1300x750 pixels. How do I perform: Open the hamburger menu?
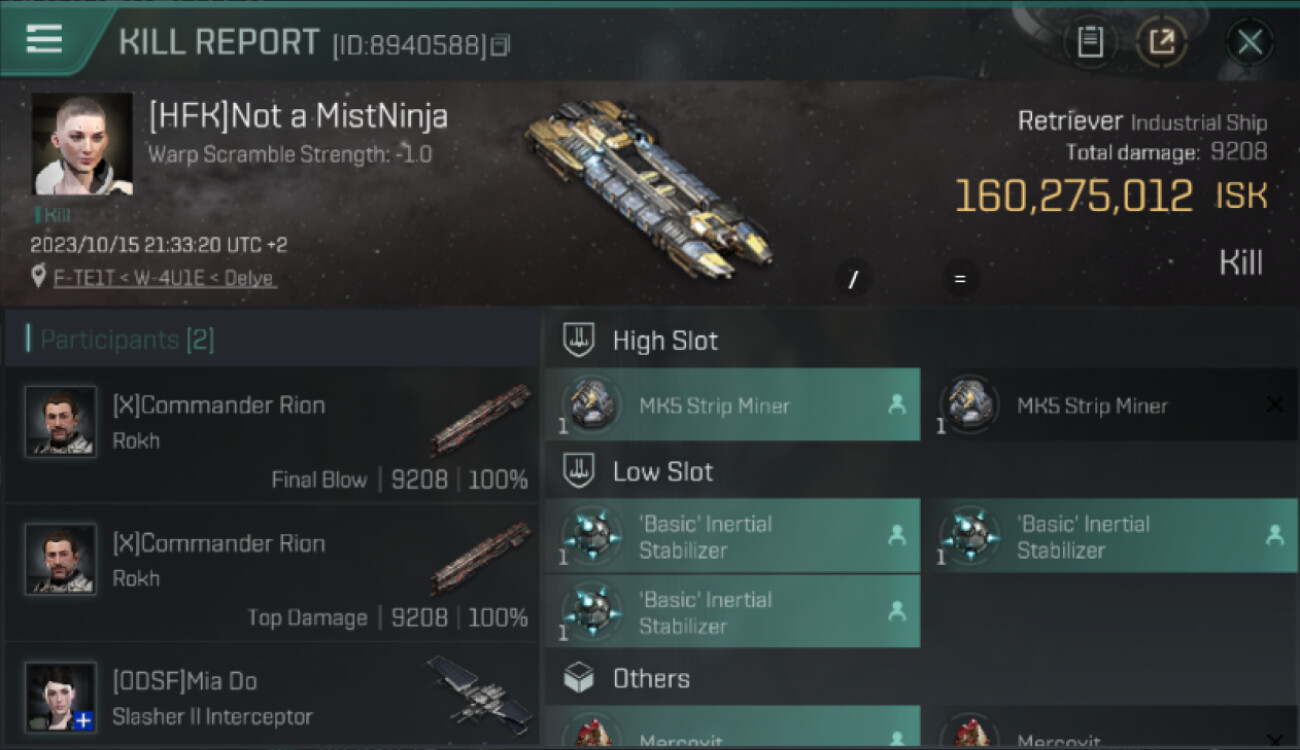tap(44, 40)
